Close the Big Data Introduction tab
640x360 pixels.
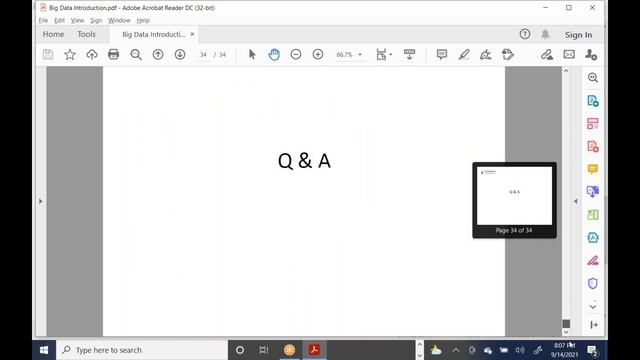tap(192, 34)
